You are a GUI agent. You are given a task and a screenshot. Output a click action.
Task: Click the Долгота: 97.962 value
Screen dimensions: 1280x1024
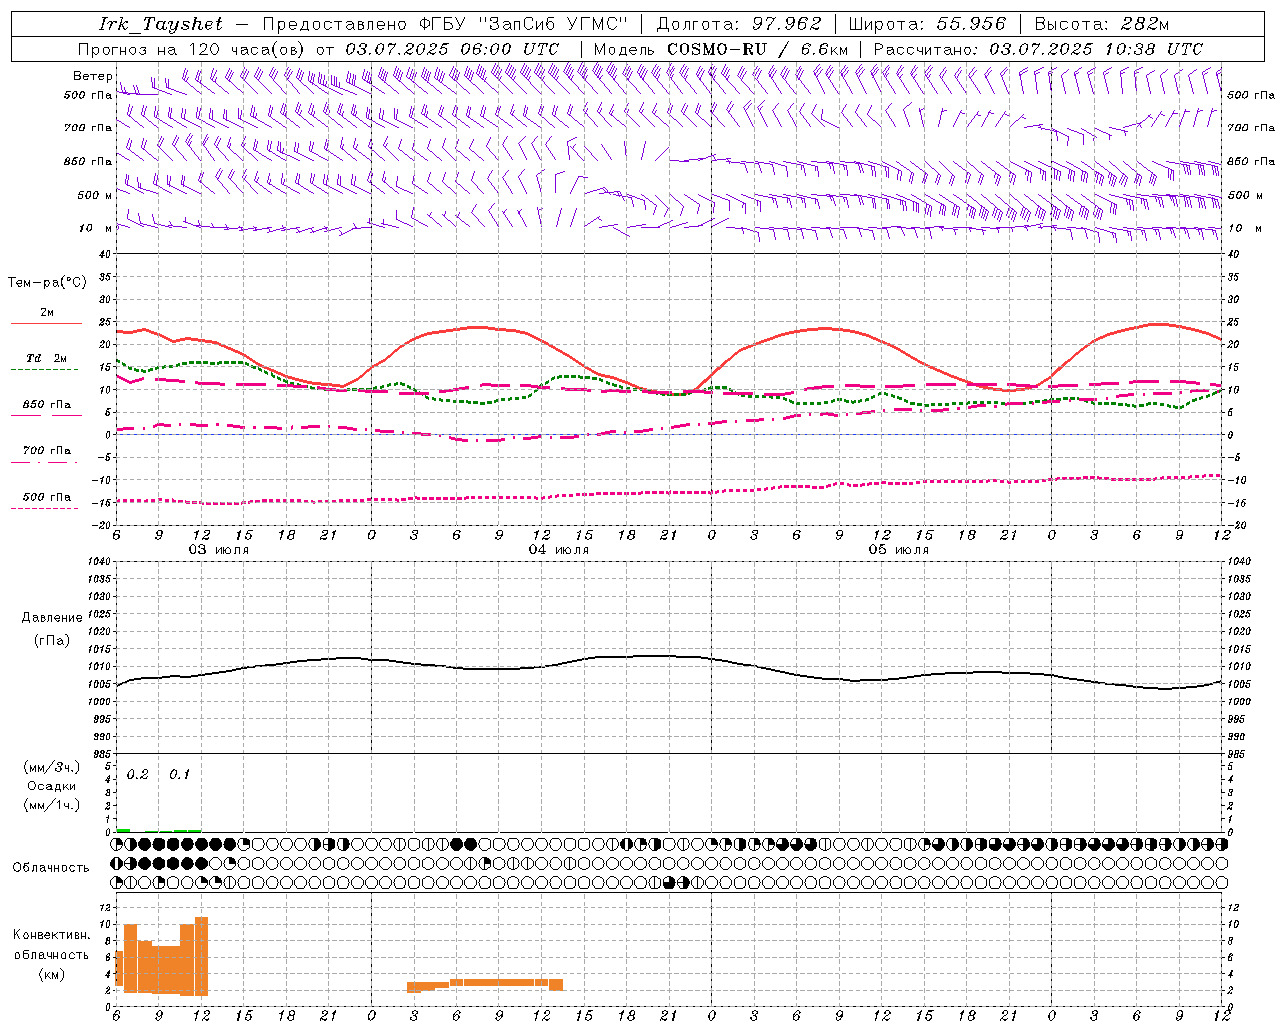click(x=738, y=24)
